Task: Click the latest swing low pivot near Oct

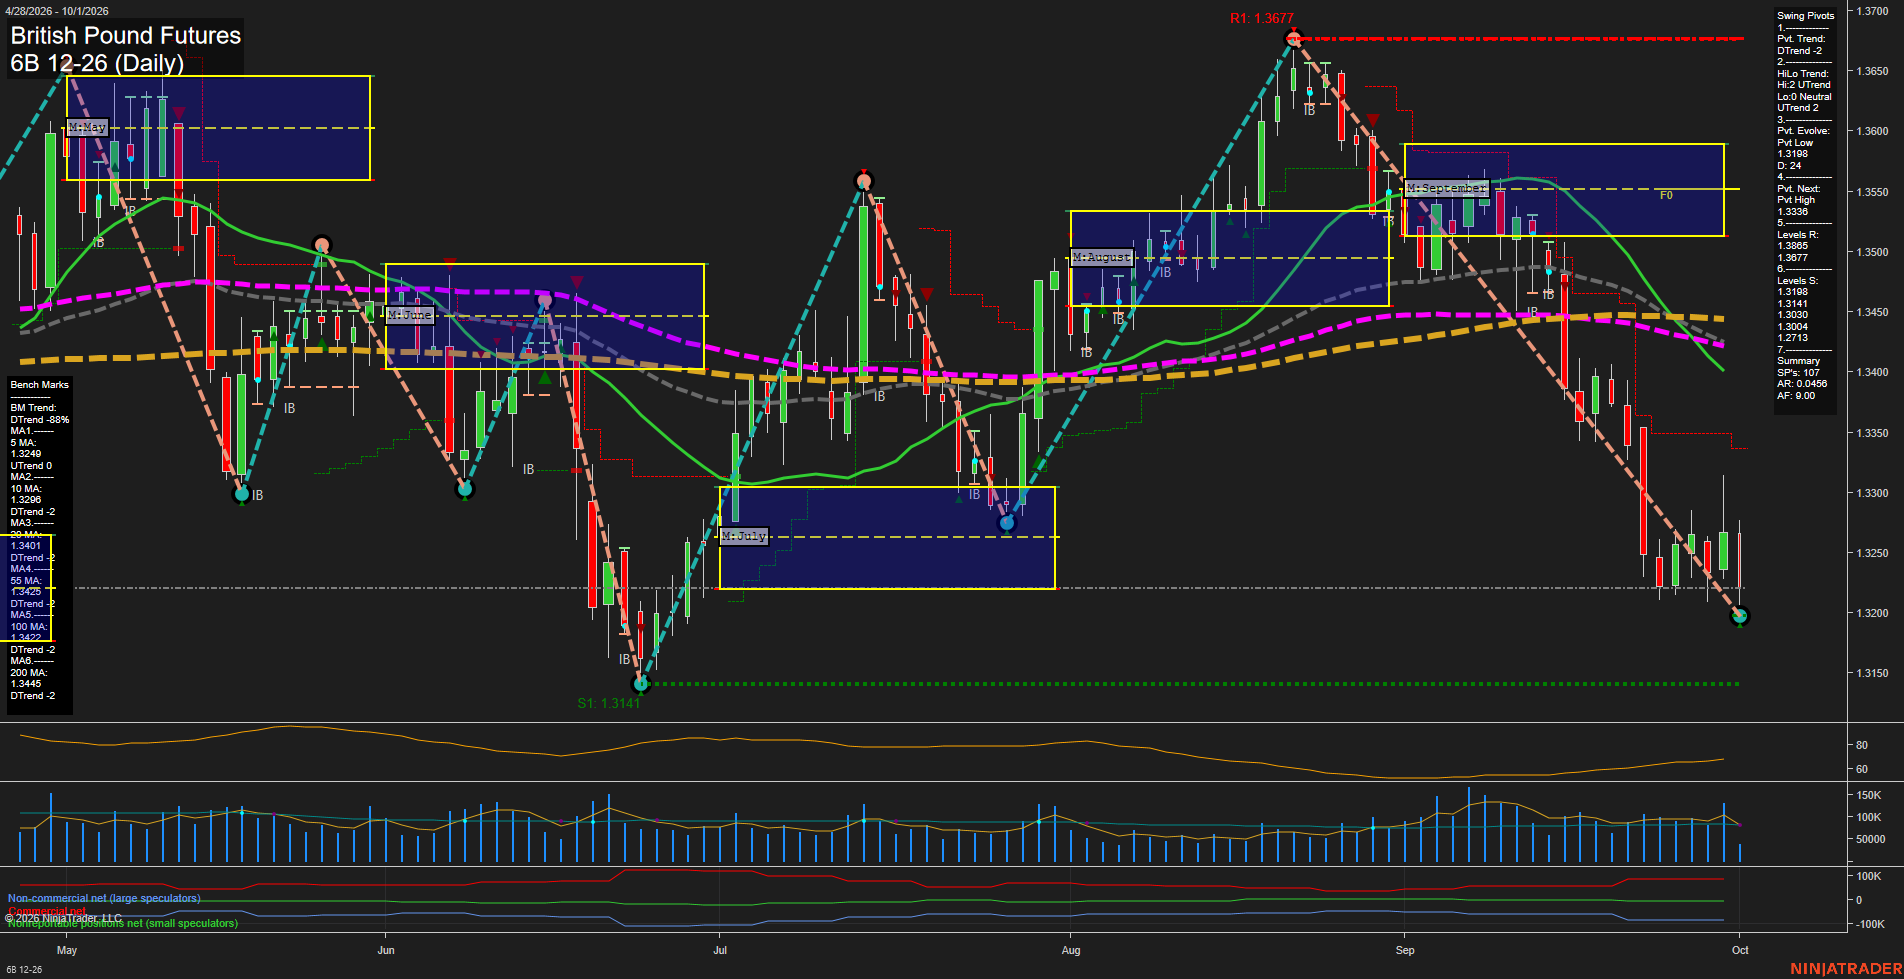Action: [x=1740, y=616]
